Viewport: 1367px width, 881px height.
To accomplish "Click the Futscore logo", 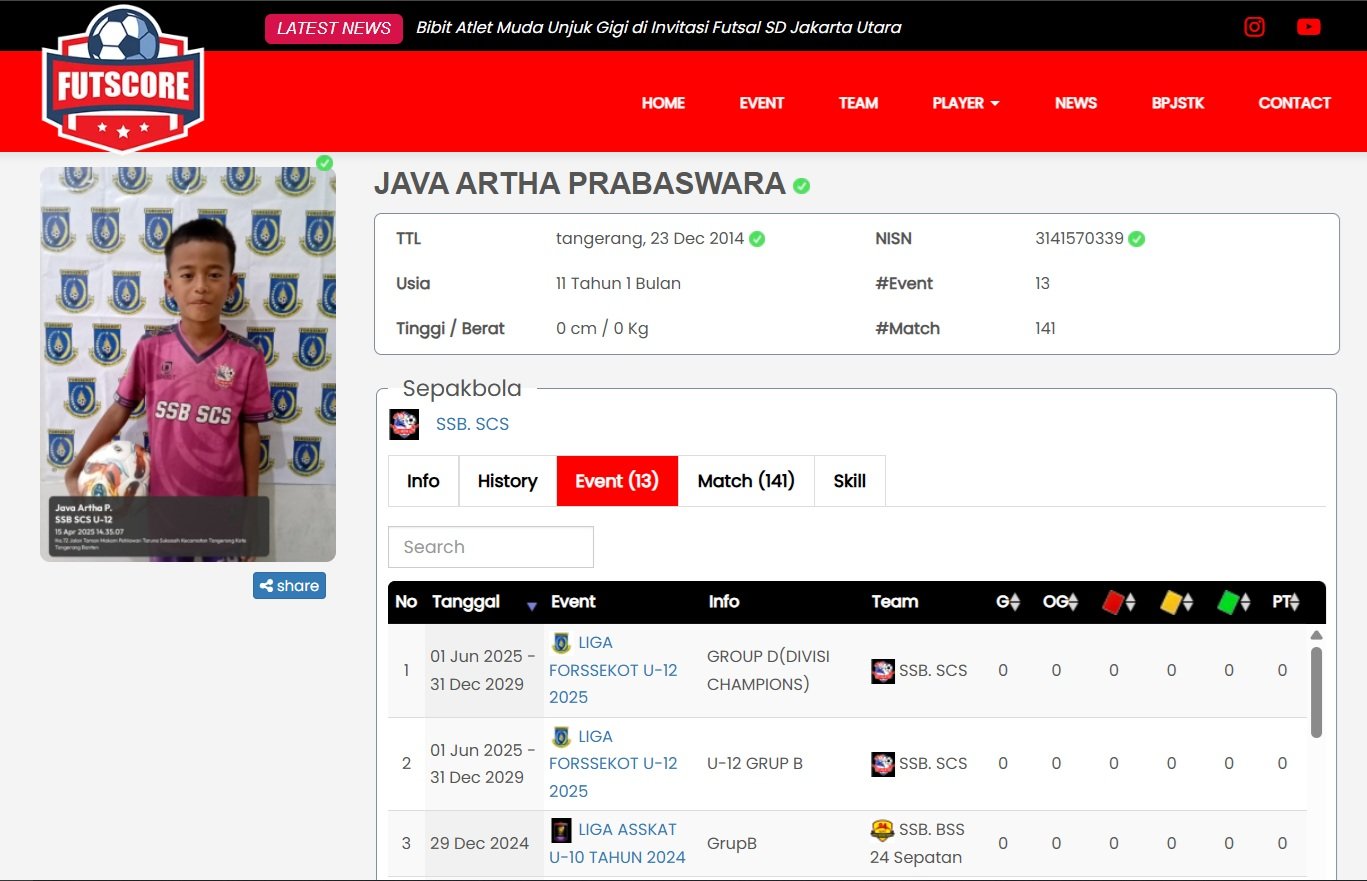I will coord(123,80).
